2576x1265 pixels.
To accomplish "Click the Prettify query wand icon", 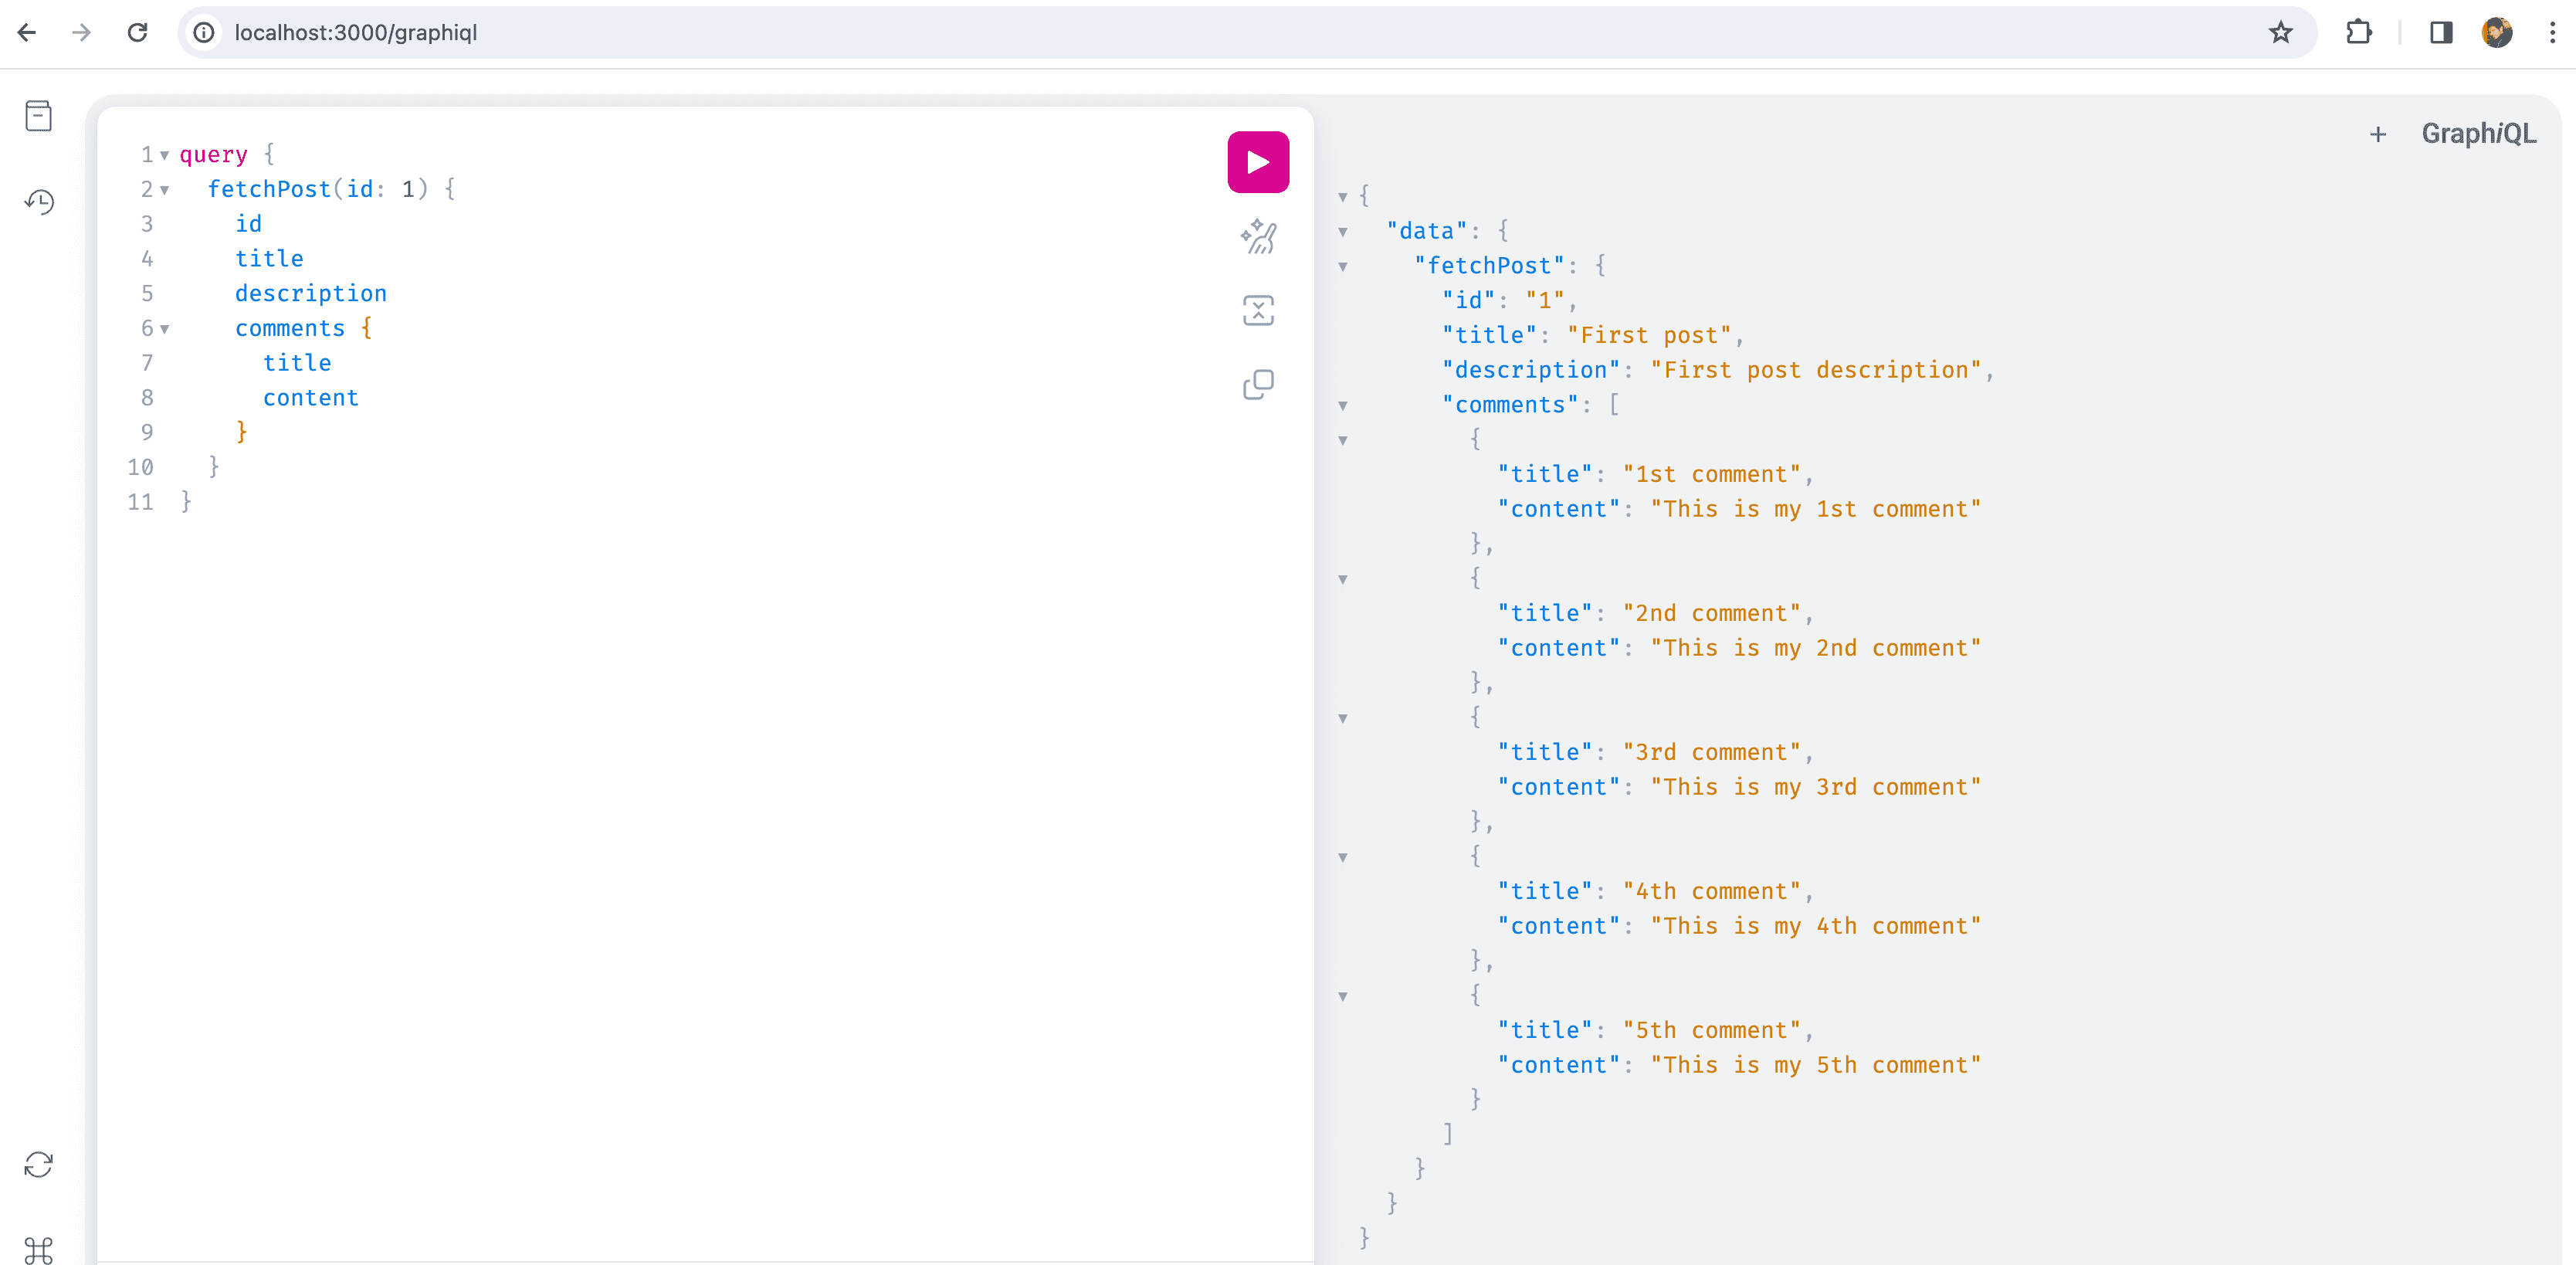I will (x=1257, y=237).
